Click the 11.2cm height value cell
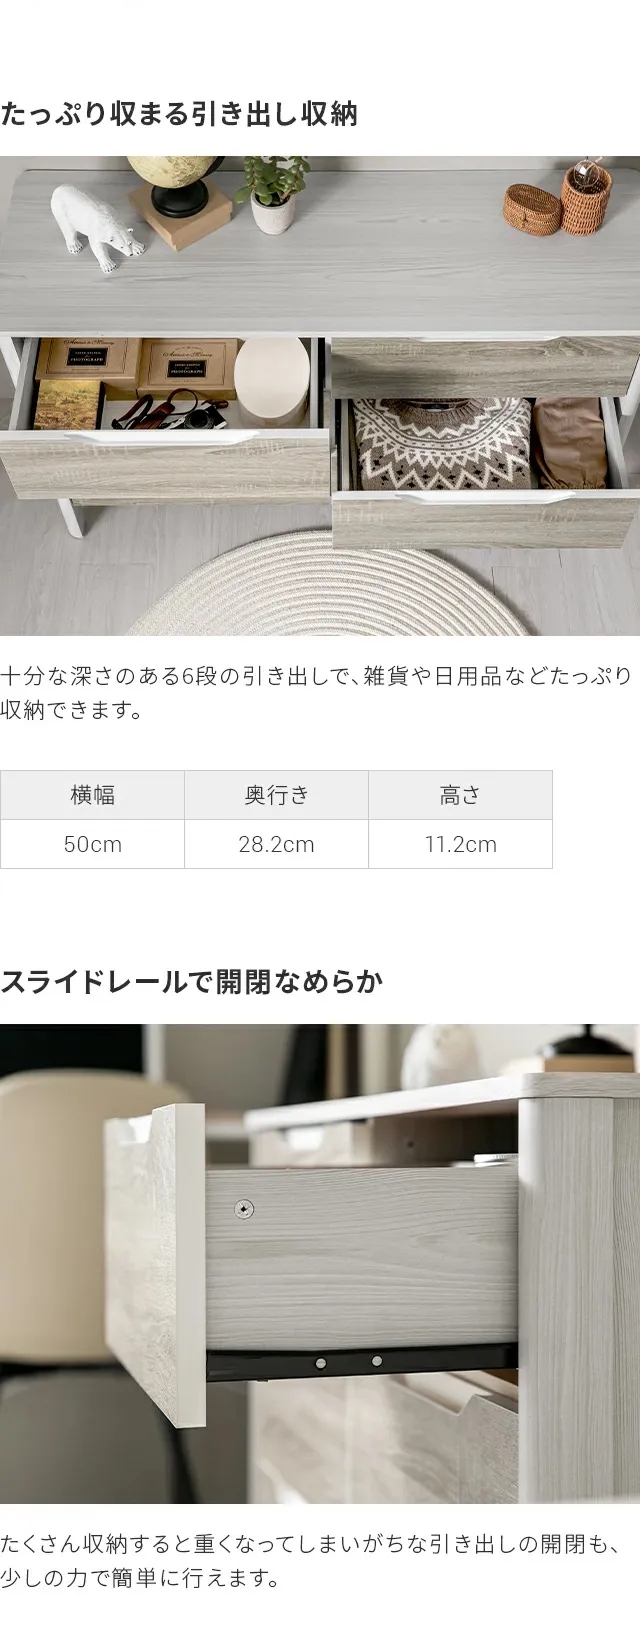 [x=460, y=844]
